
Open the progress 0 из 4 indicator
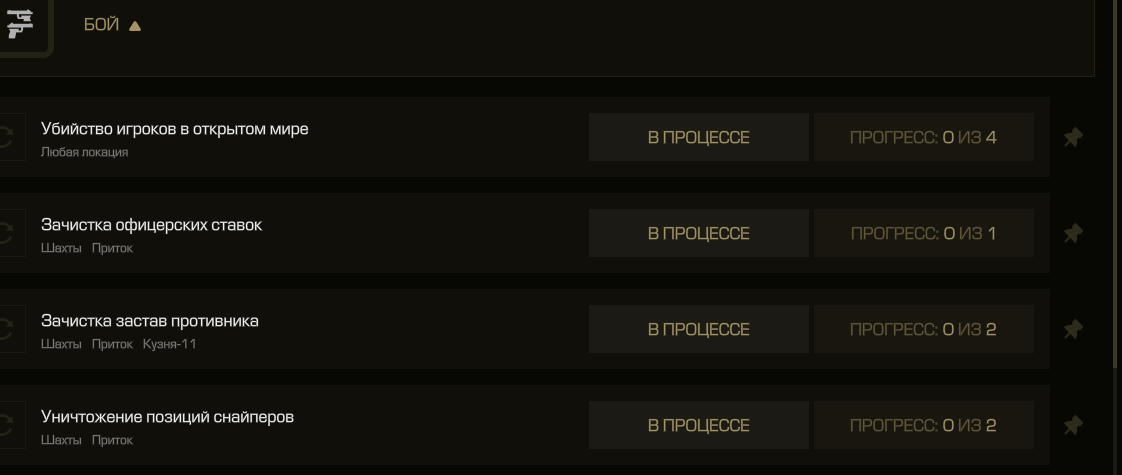click(924, 137)
